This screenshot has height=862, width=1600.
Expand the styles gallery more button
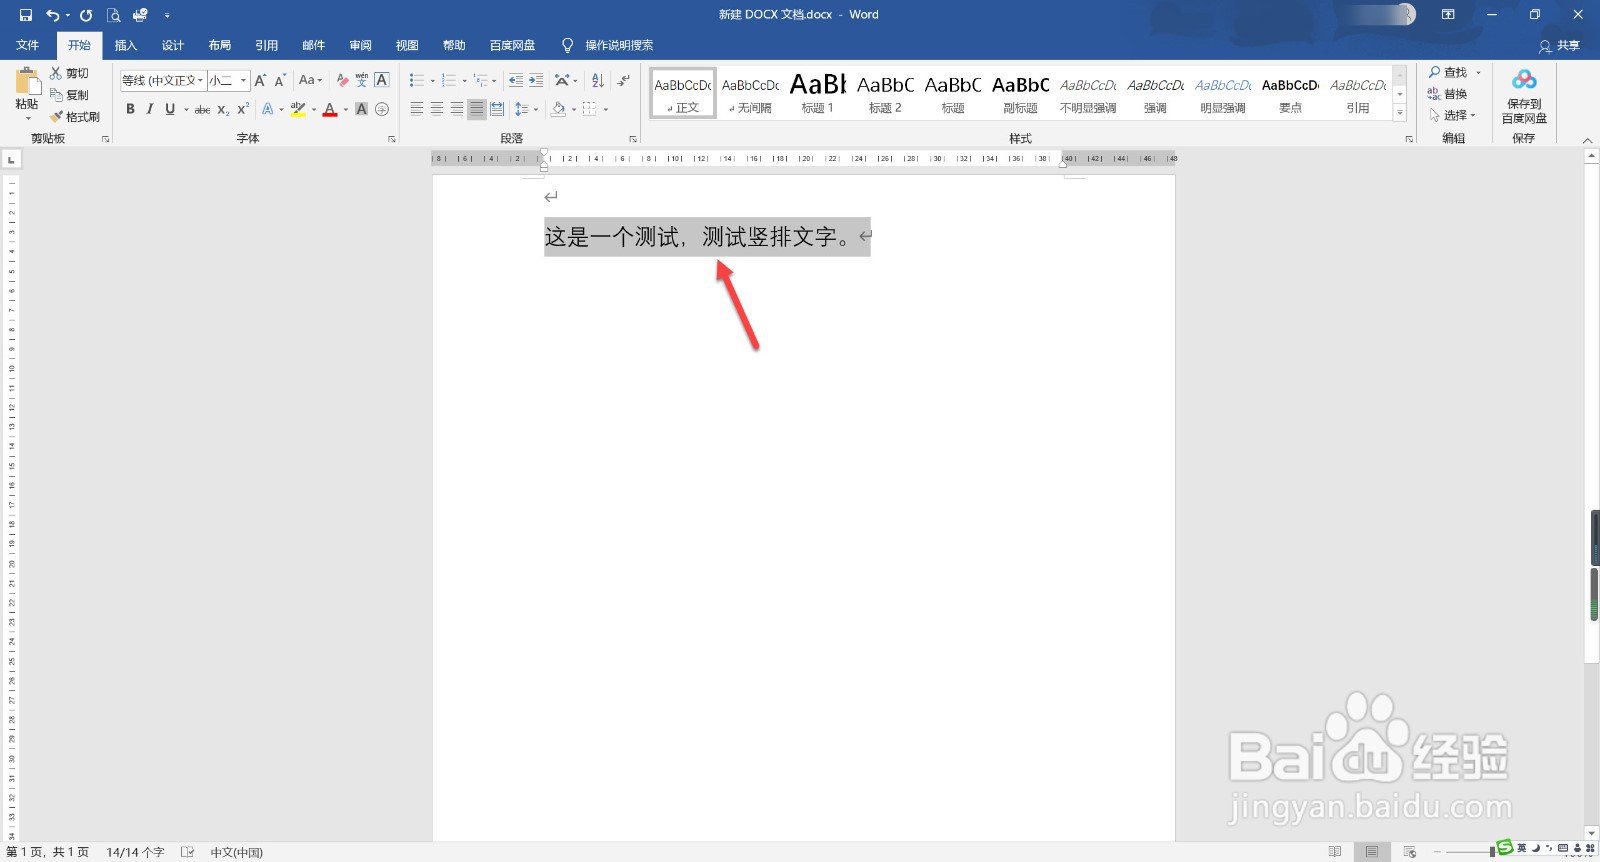[x=1400, y=113]
